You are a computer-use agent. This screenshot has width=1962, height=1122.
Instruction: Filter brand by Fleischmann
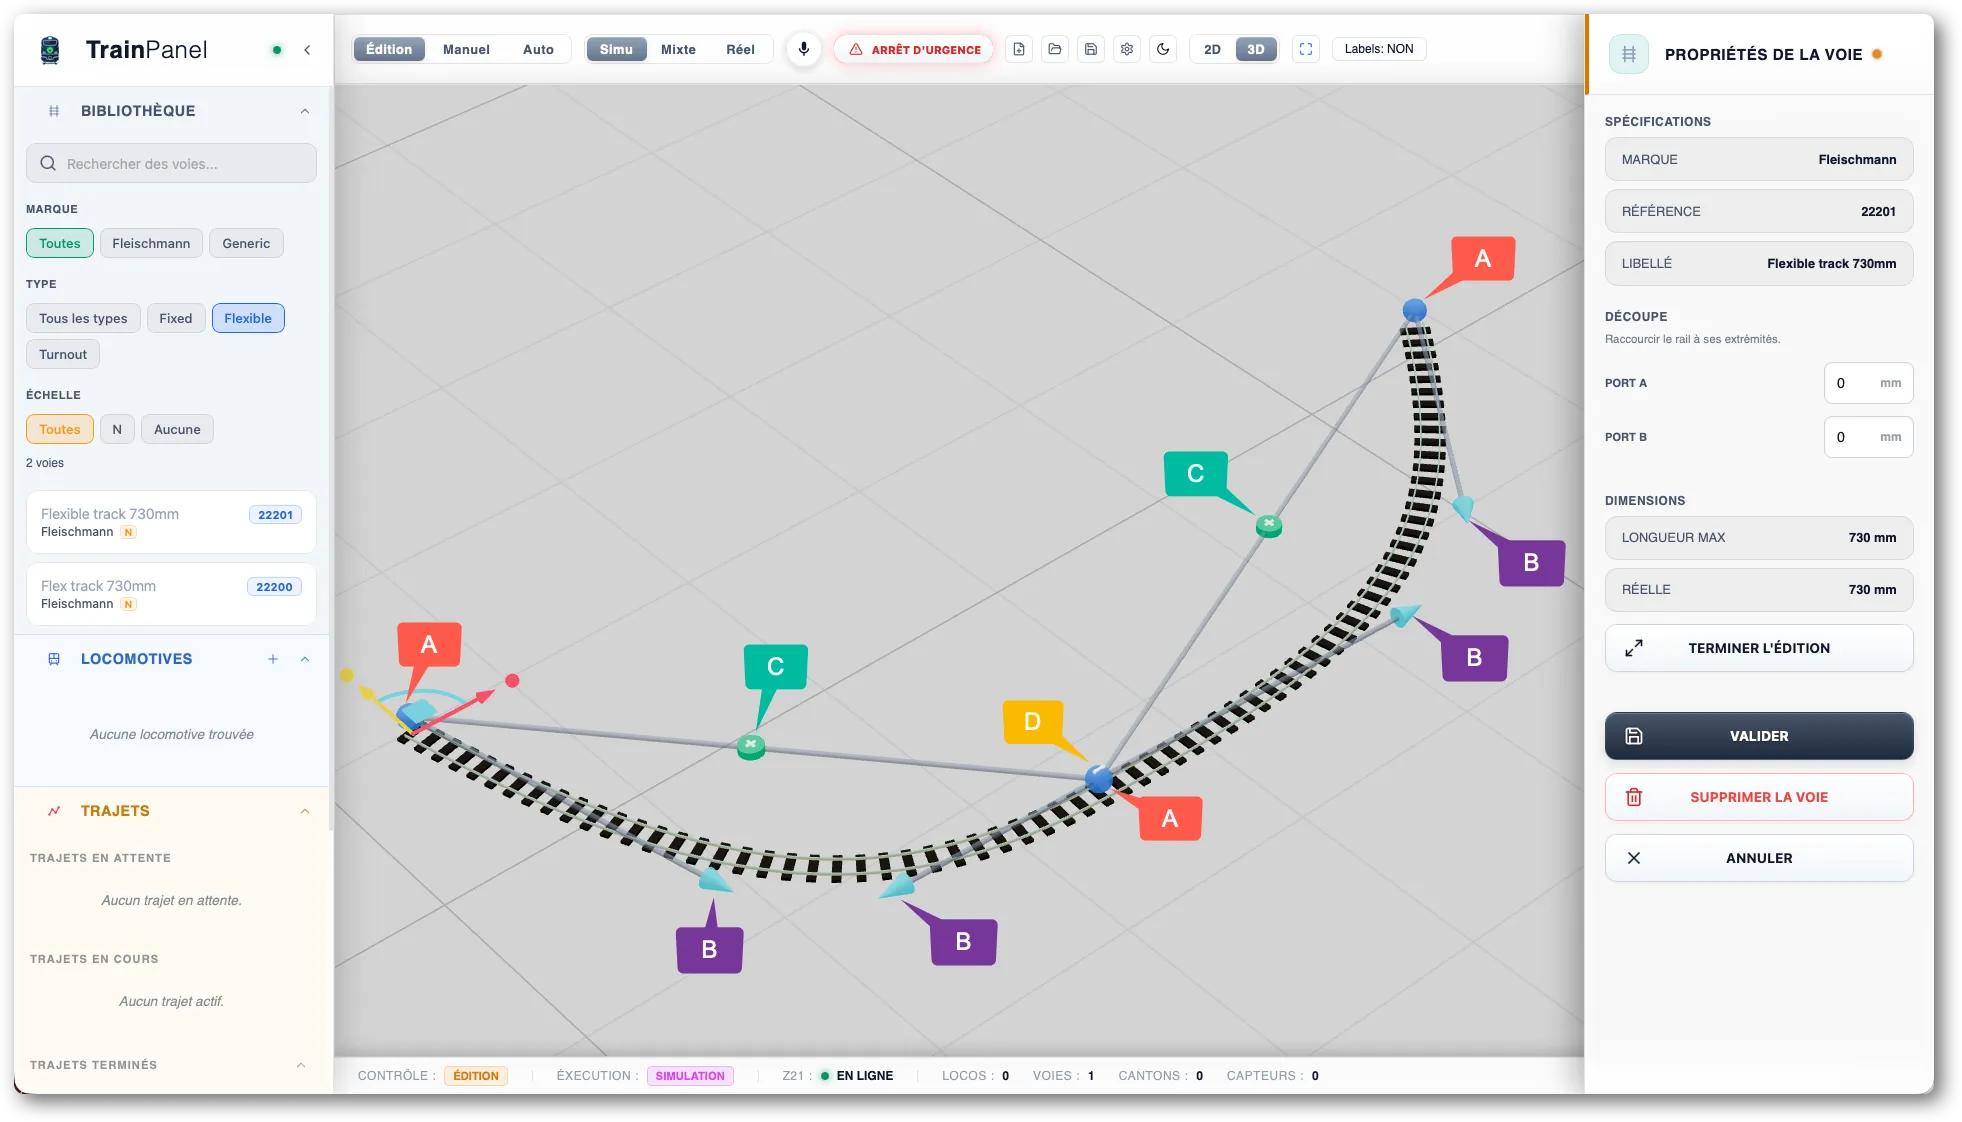(x=151, y=243)
